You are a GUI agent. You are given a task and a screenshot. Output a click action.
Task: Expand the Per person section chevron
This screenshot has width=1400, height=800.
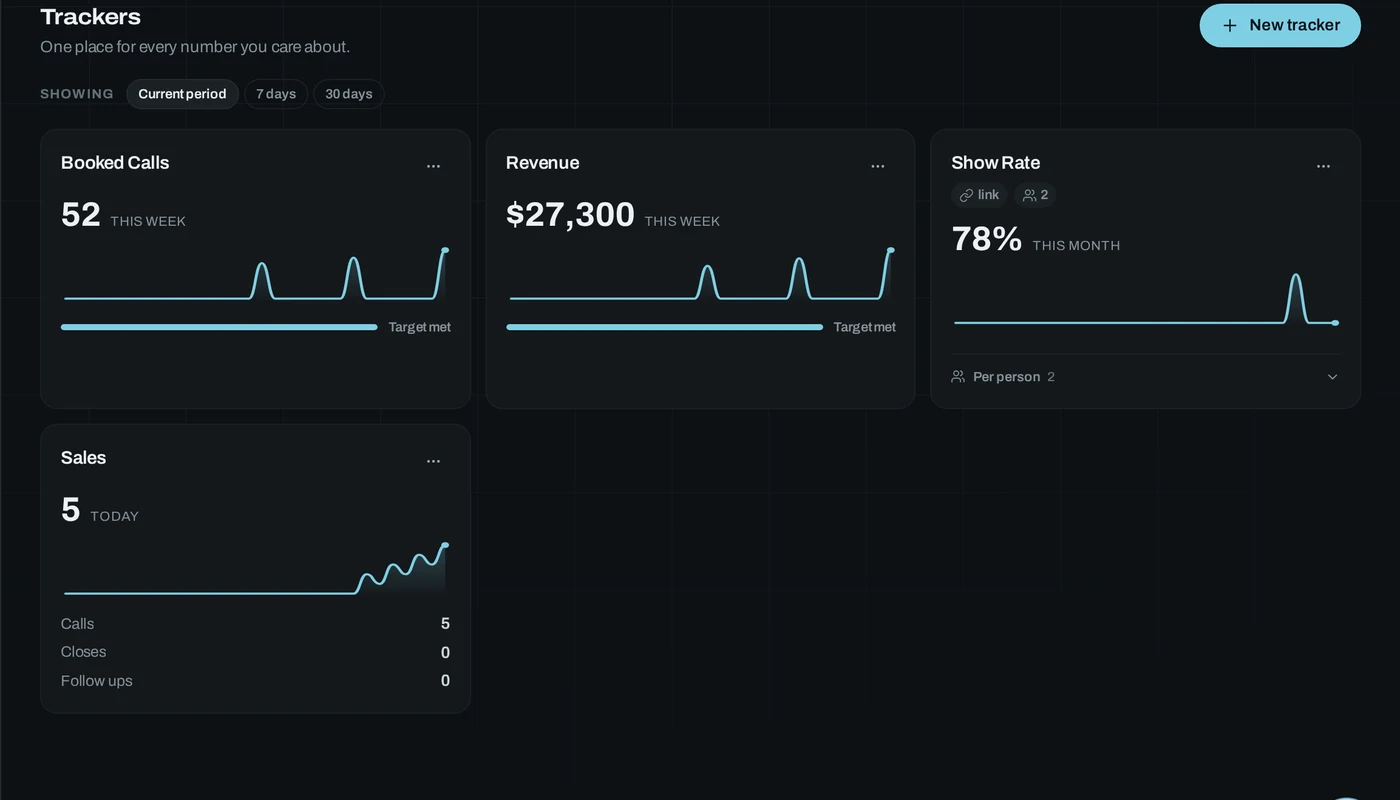1332,377
